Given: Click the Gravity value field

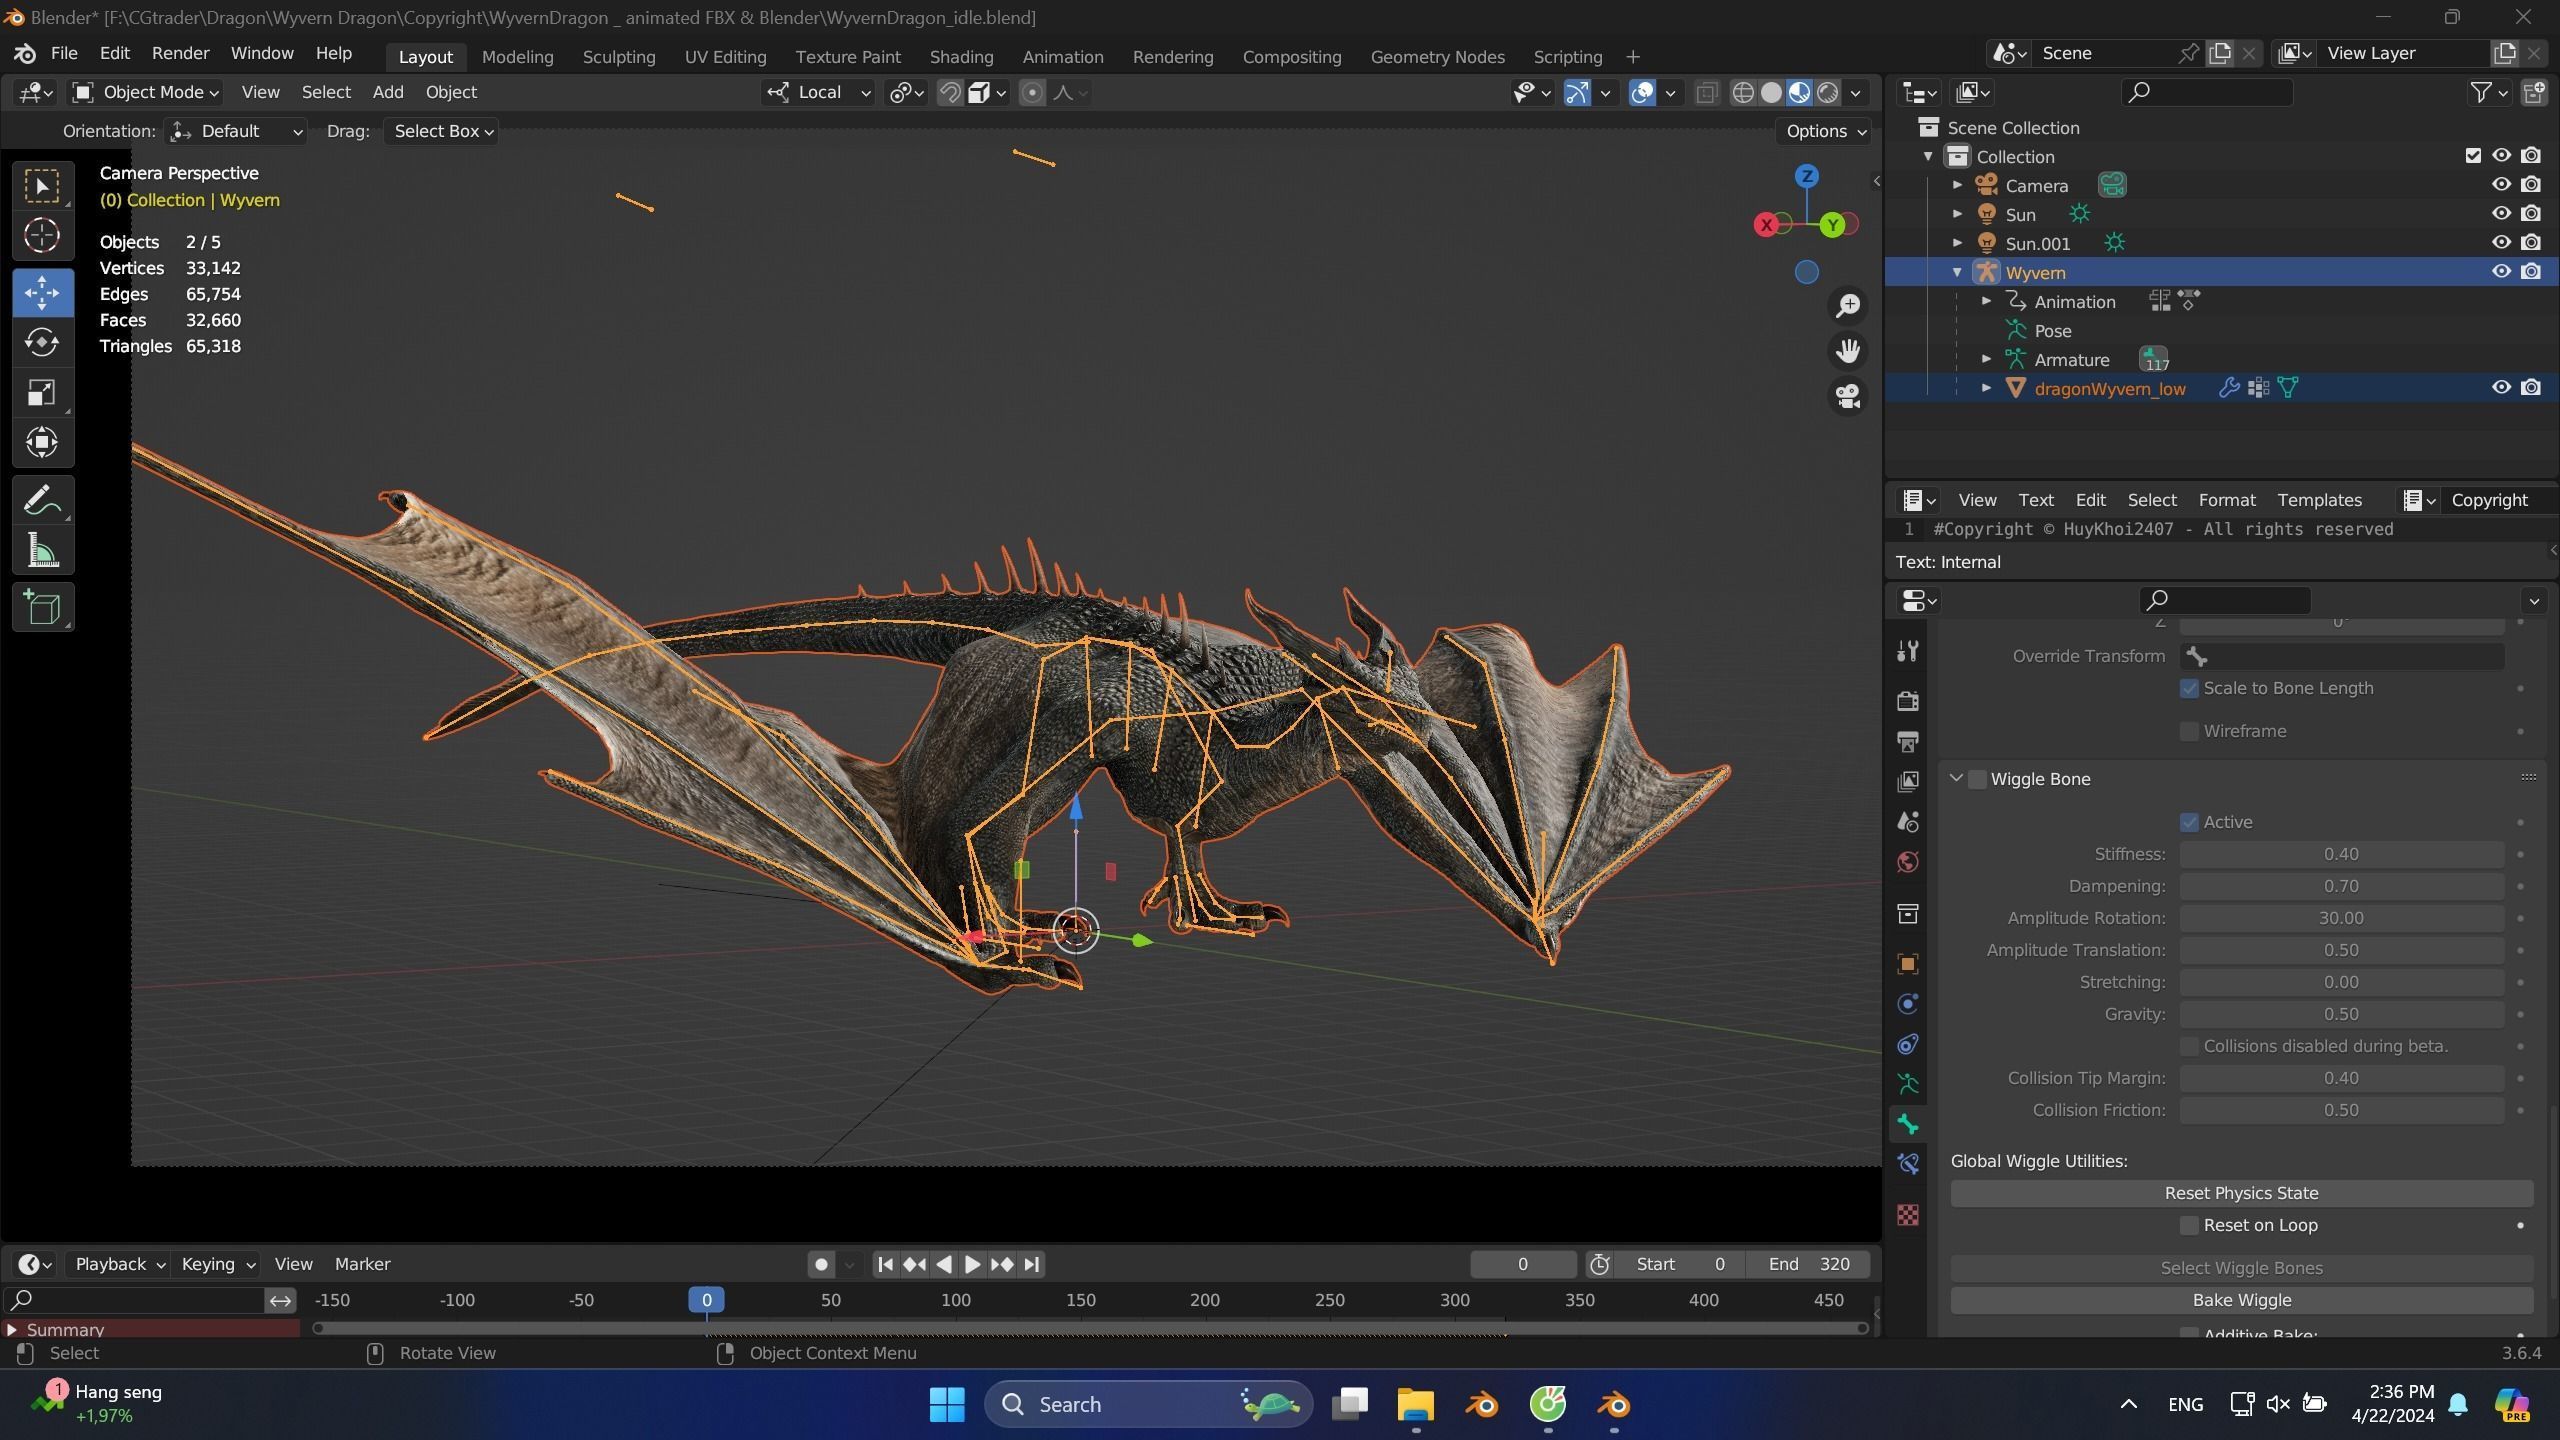Looking at the screenshot, I should point(2341,1014).
